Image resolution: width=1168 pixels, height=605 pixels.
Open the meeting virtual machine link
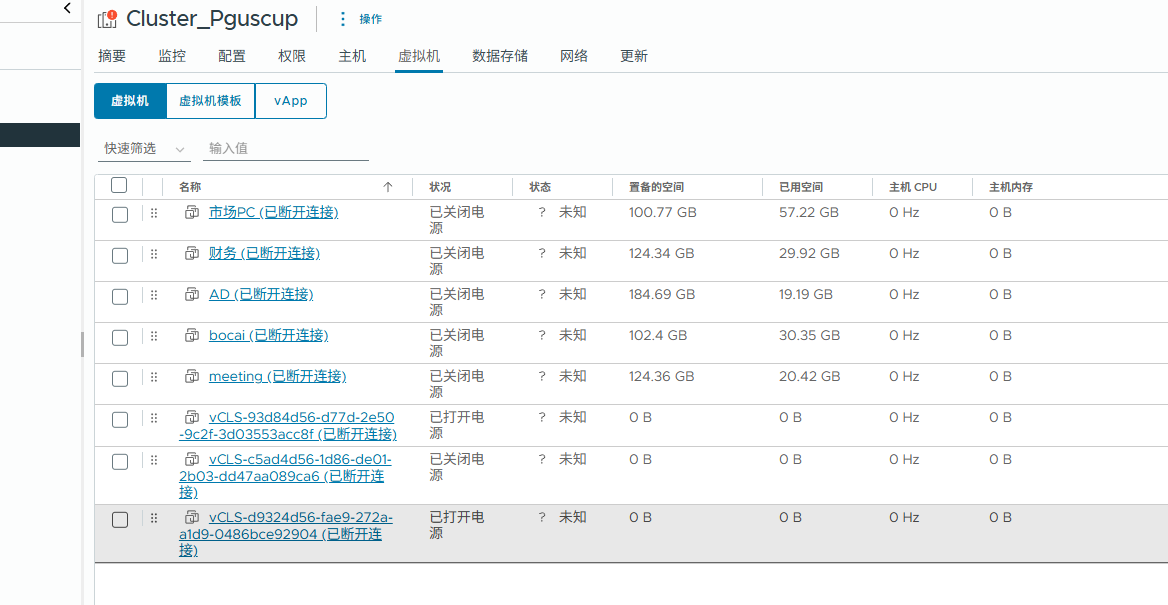(277, 376)
